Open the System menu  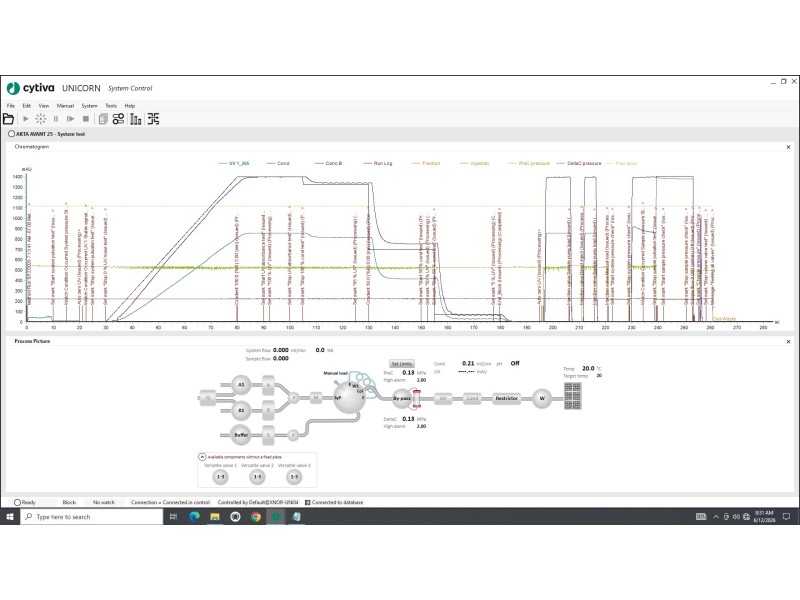click(x=89, y=106)
